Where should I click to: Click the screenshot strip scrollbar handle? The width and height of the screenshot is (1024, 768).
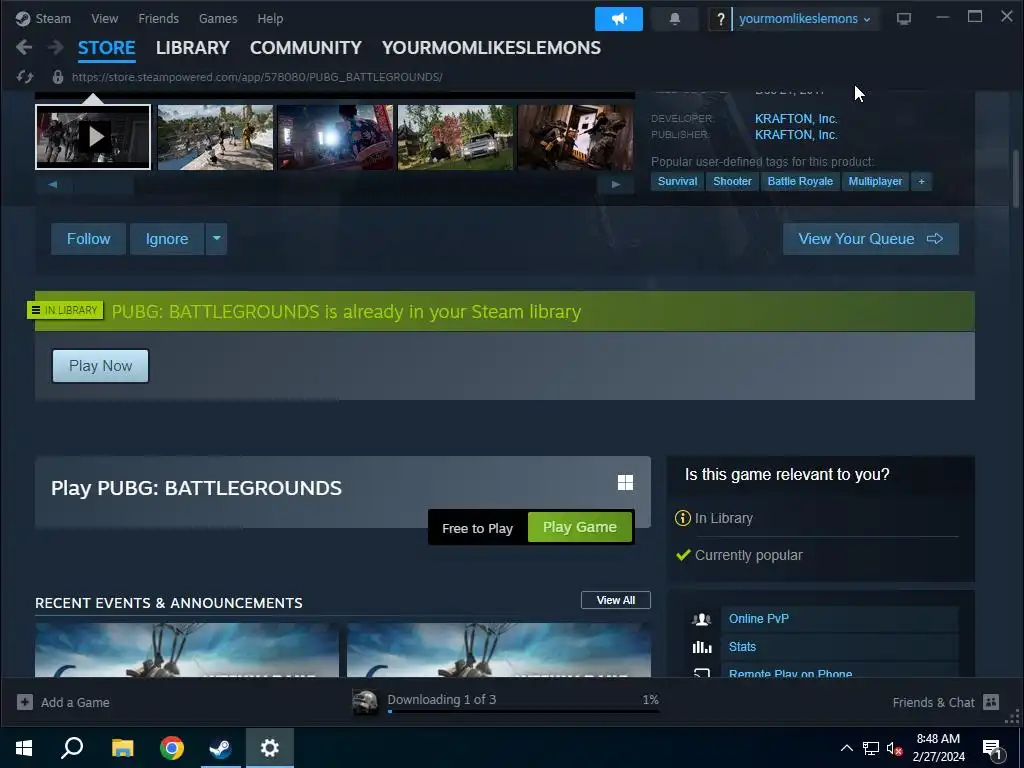tap(104, 185)
